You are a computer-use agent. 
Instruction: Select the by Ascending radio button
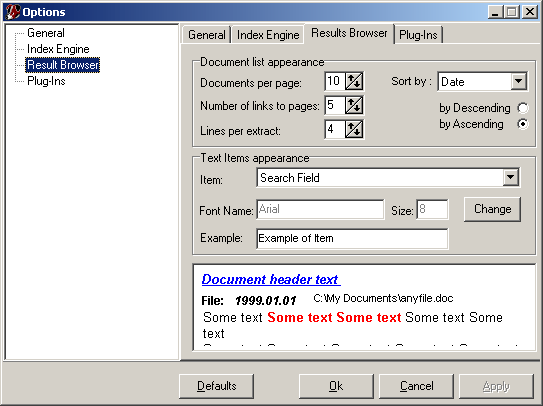point(523,124)
